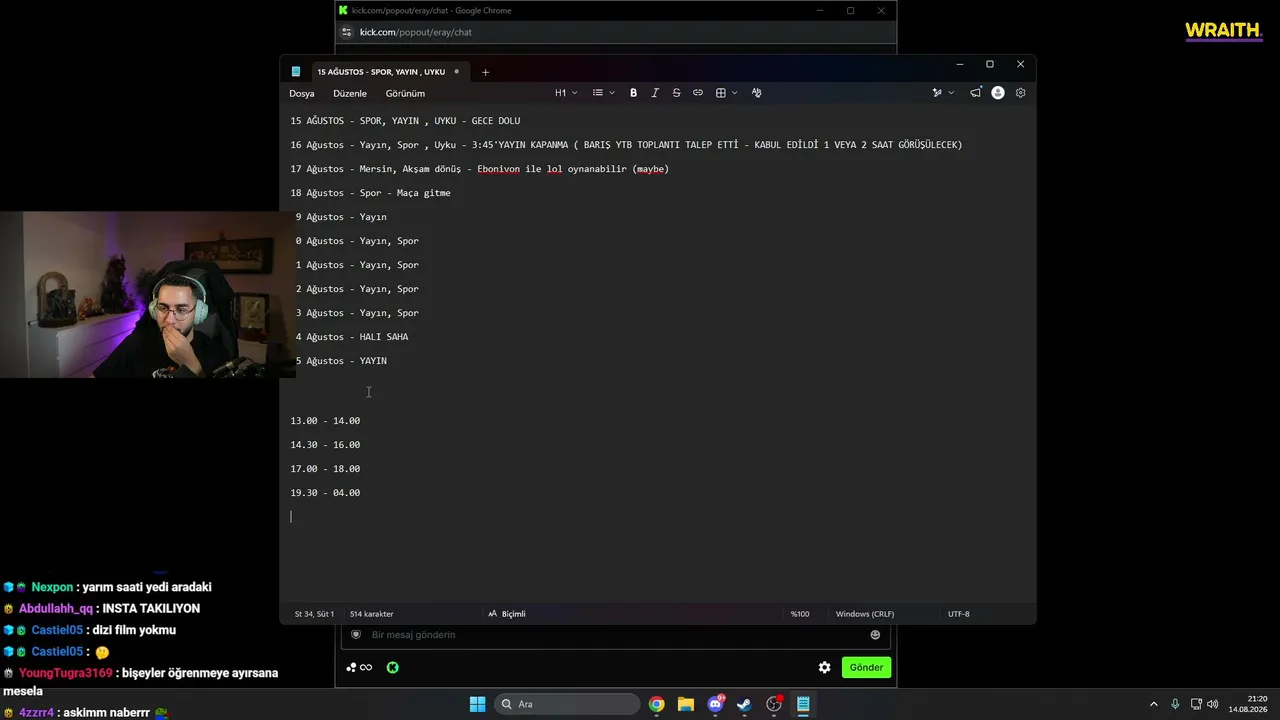This screenshot has width=1280, height=720.
Task: Add a new Notepad tab
Action: [x=485, y=72]
